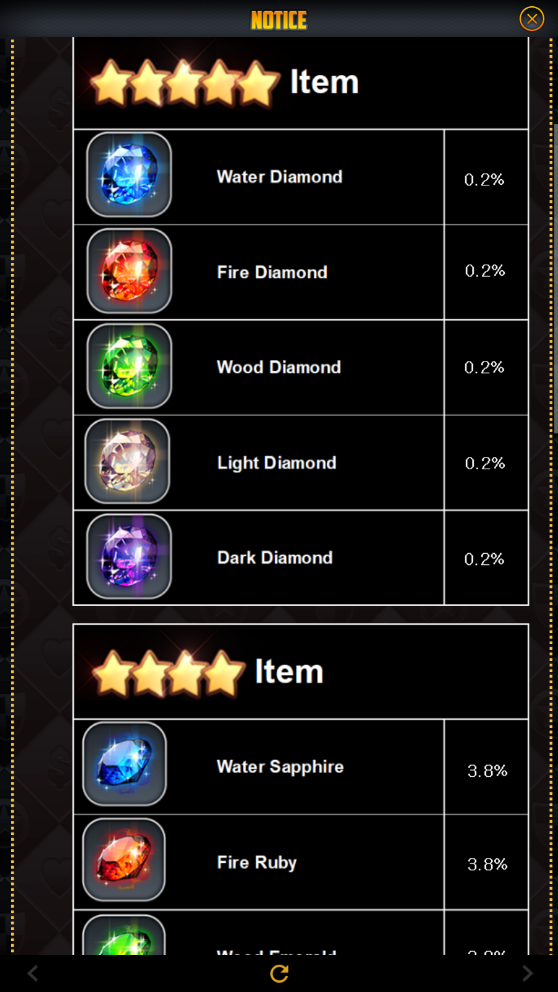Image resolution: width=558 pixels, height=992 pixels.
Task: Go back using the left arrow
Action: click(33, 973)
